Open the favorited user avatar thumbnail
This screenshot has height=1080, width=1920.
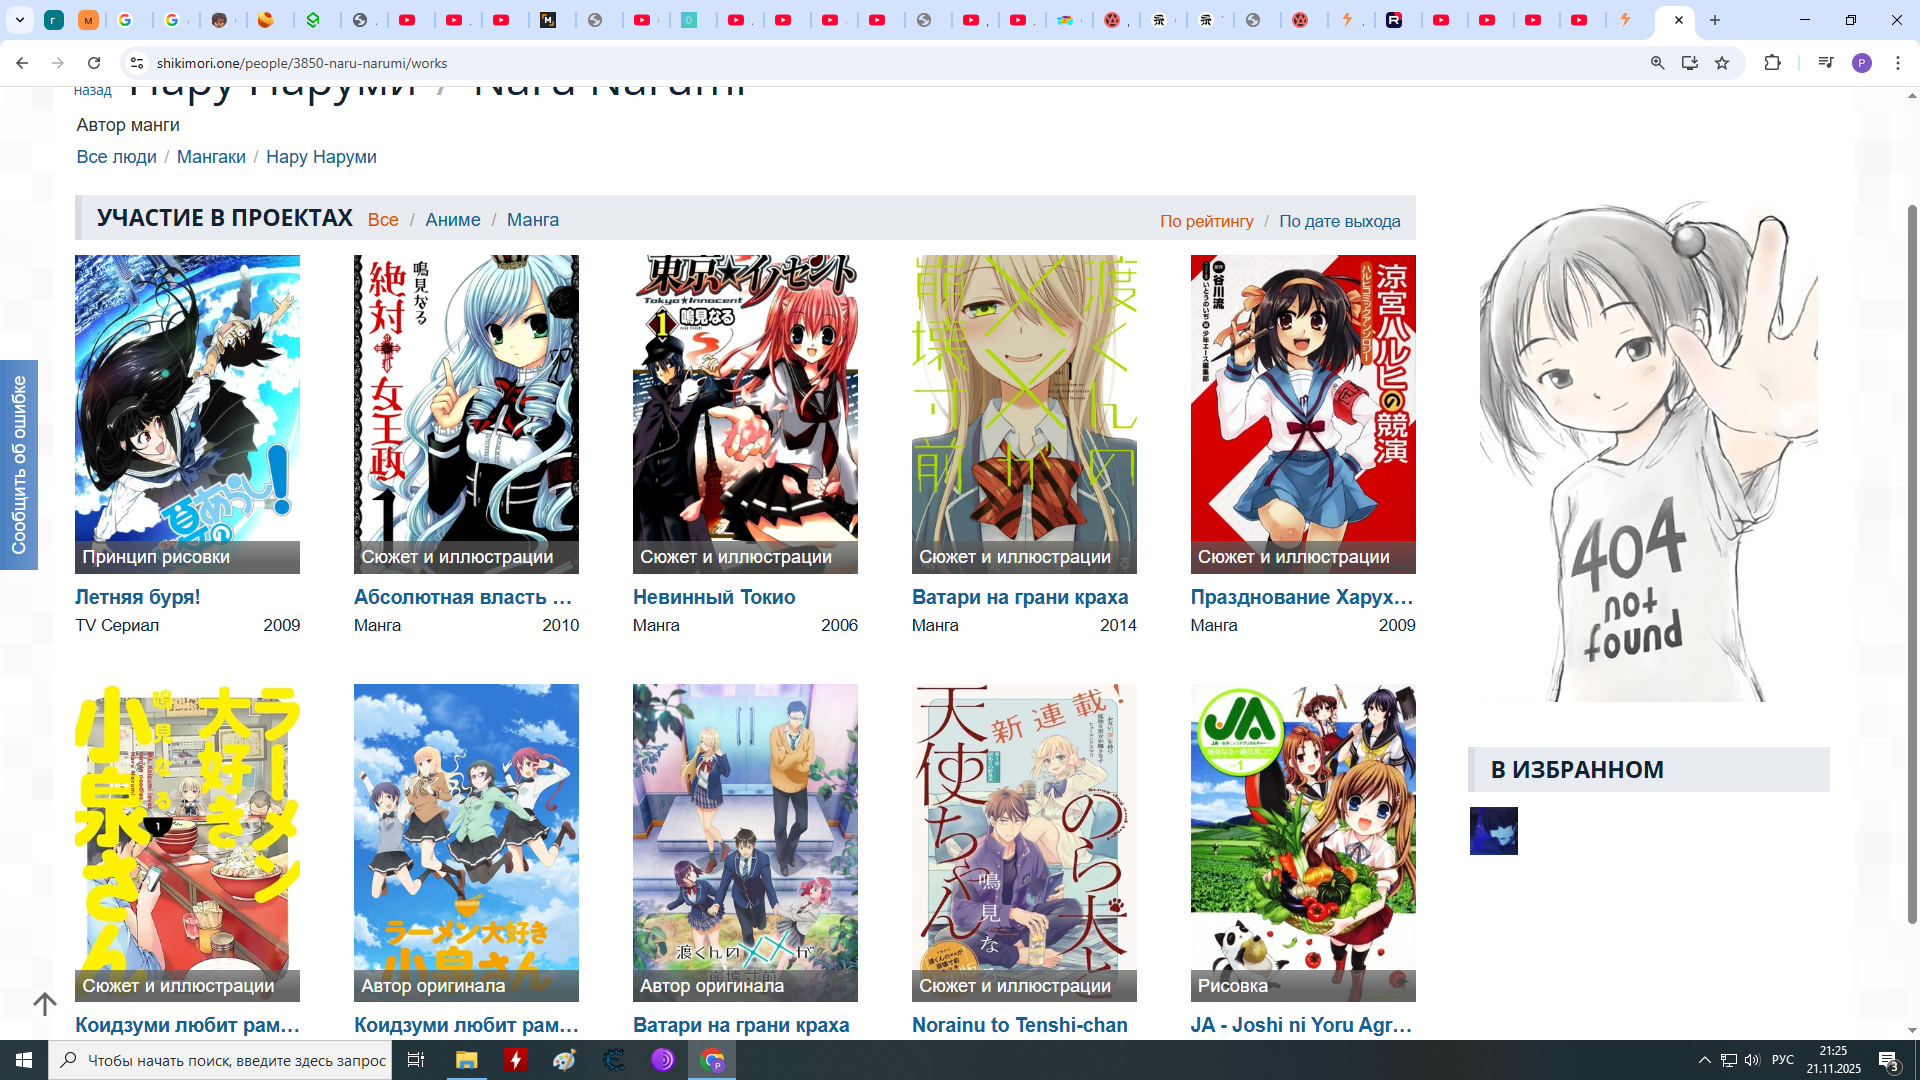1493,831
